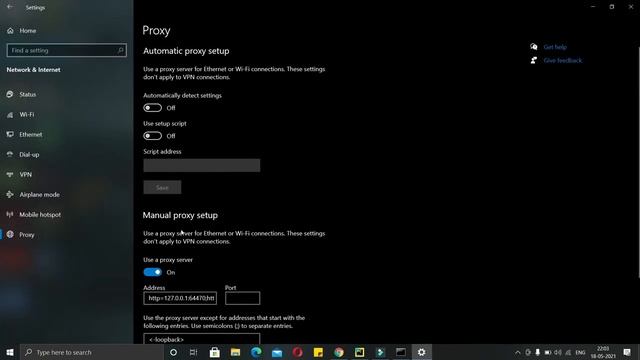Click the Get help chat icon

[x=533, y=47]
